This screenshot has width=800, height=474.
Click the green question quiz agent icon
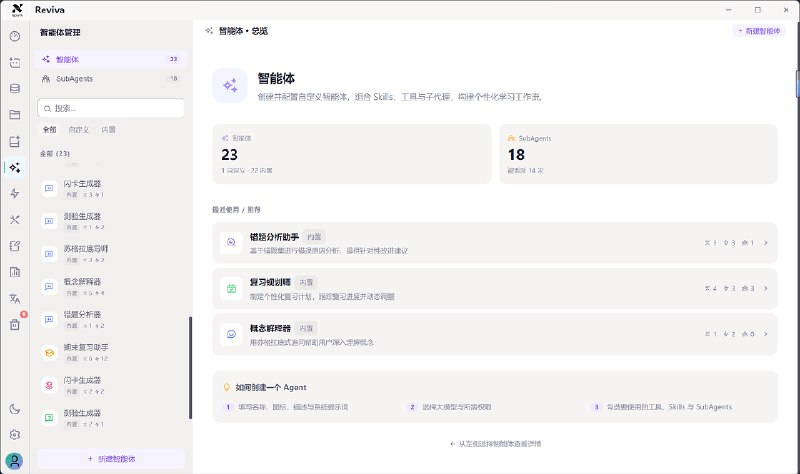[x=49, y=418]
